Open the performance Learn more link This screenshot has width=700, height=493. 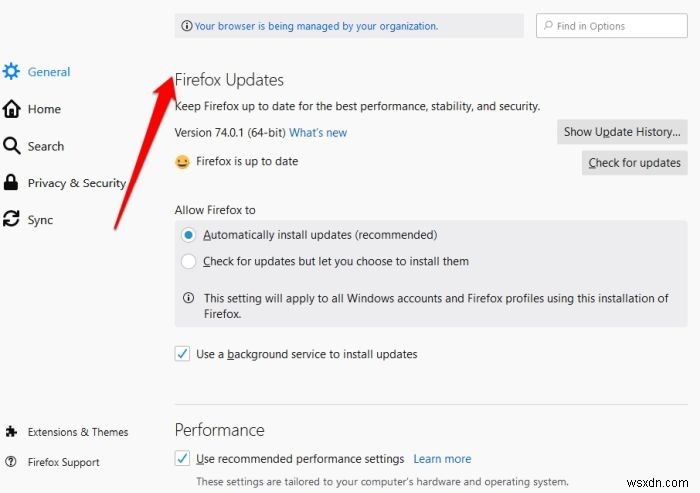pyautogui.click(x=442, y=459)
